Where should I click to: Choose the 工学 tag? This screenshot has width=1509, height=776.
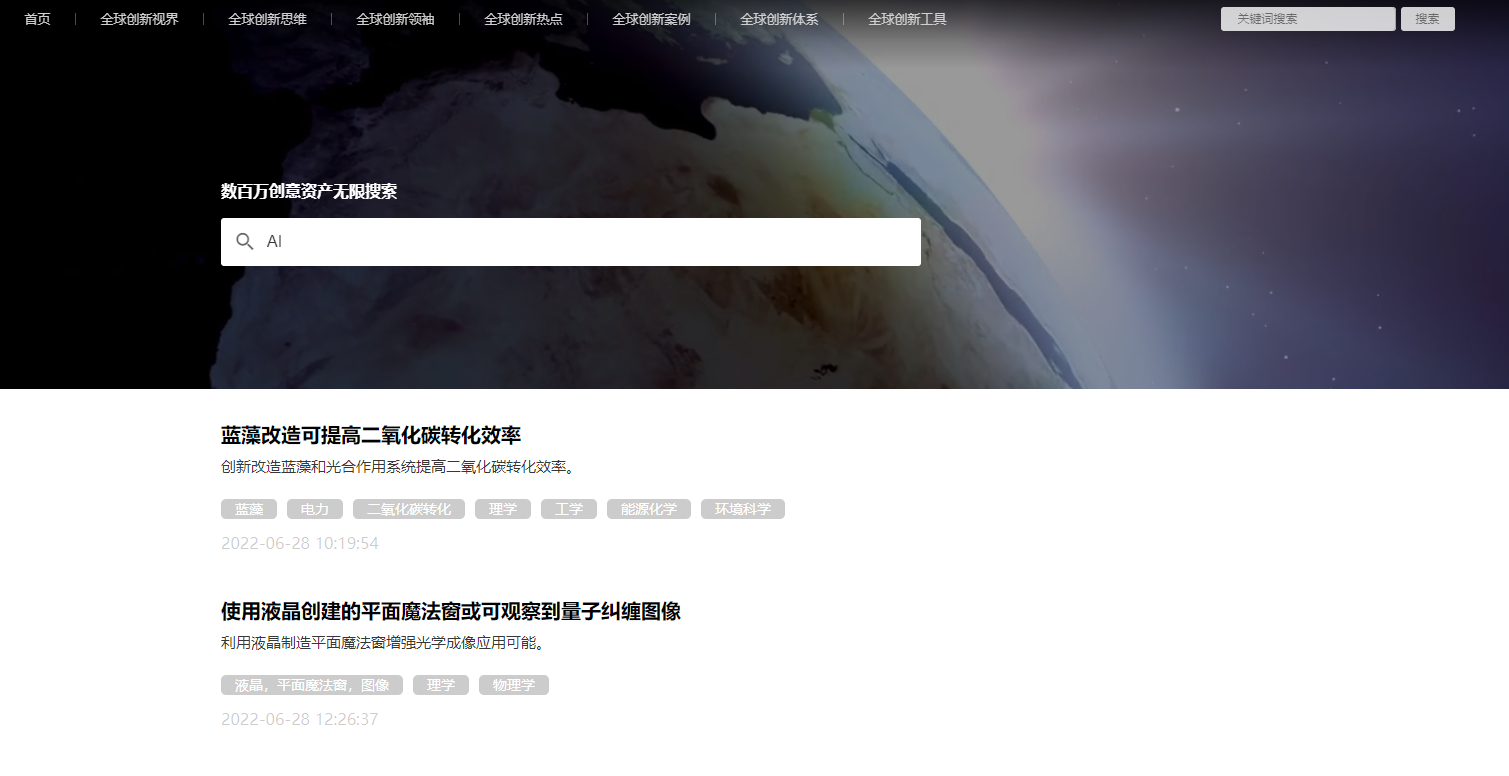coord(569,509)
